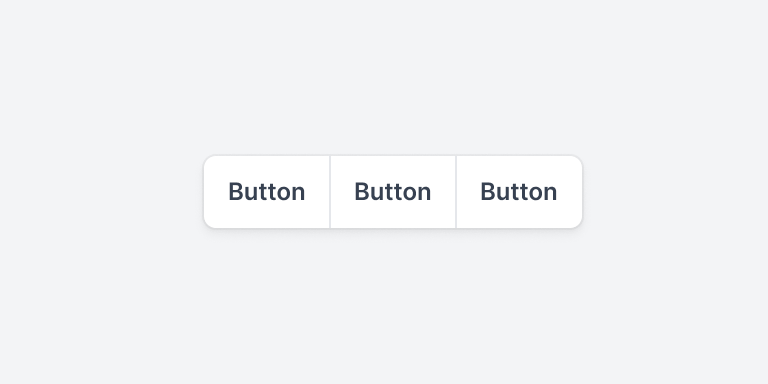This screenshot has height=384, width=768.
Task: Activate the center Button between the dividers
Action: pyautogui.click(x=393, y=192)
